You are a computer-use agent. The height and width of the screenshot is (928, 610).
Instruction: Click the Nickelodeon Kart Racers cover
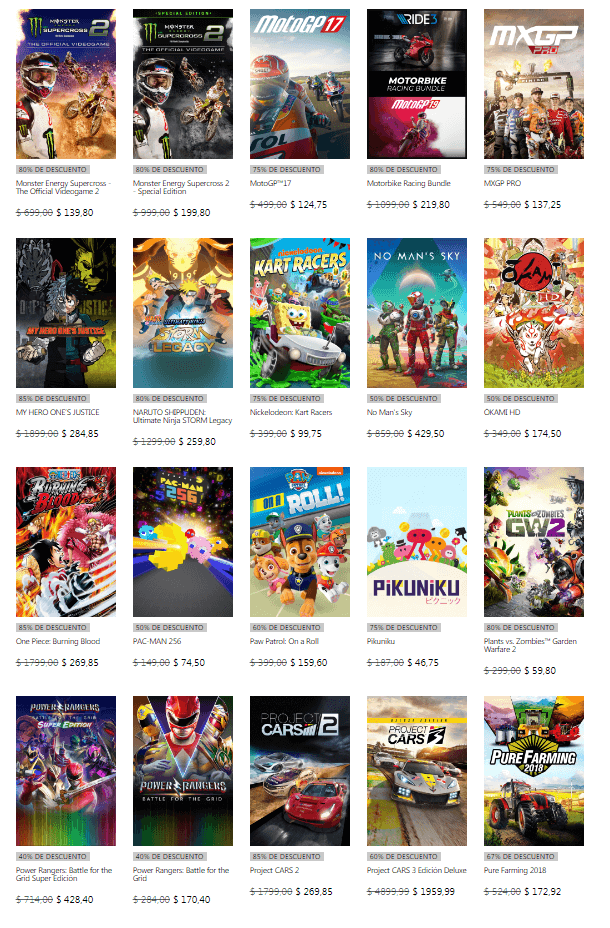[299, 312]
